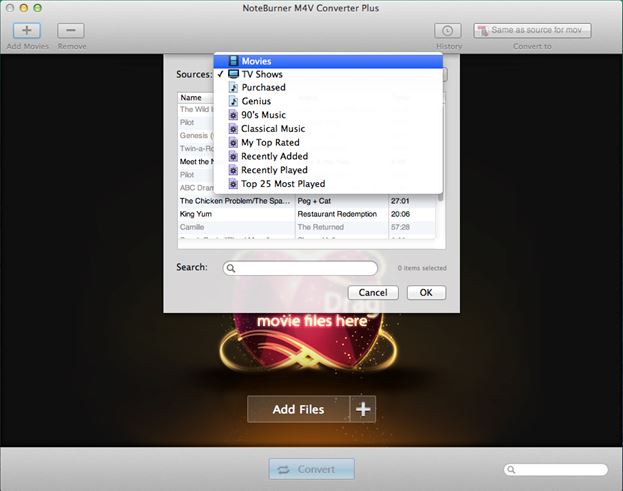The image size is (623, 491).
Task: Start conversion with the Convert button
Action: tap(312, 470)
